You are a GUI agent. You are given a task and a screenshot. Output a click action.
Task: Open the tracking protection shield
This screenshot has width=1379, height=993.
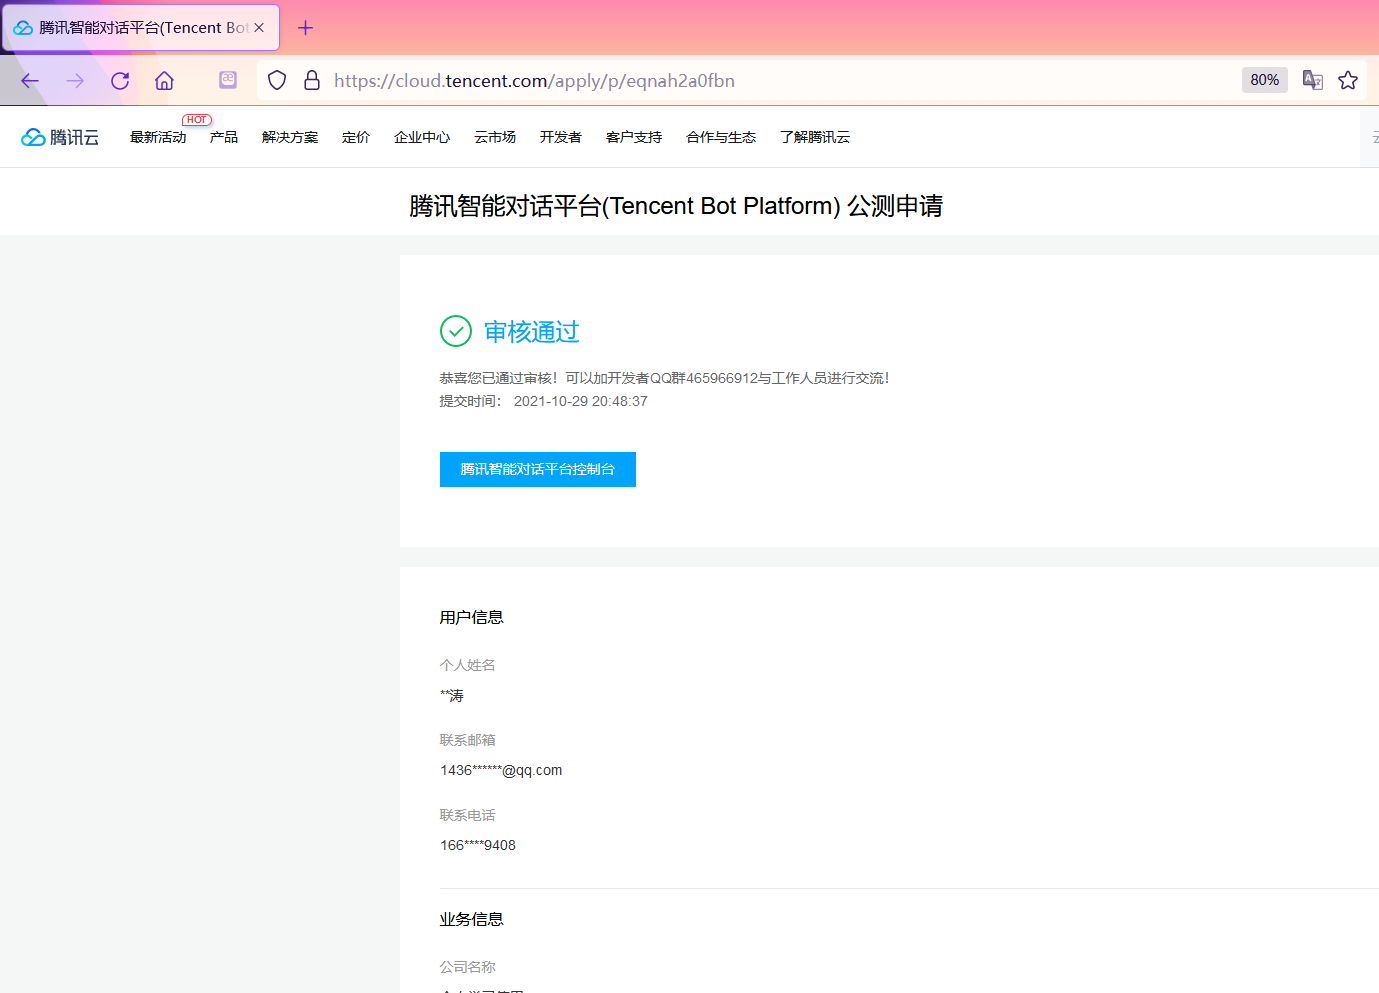point(277,80)
